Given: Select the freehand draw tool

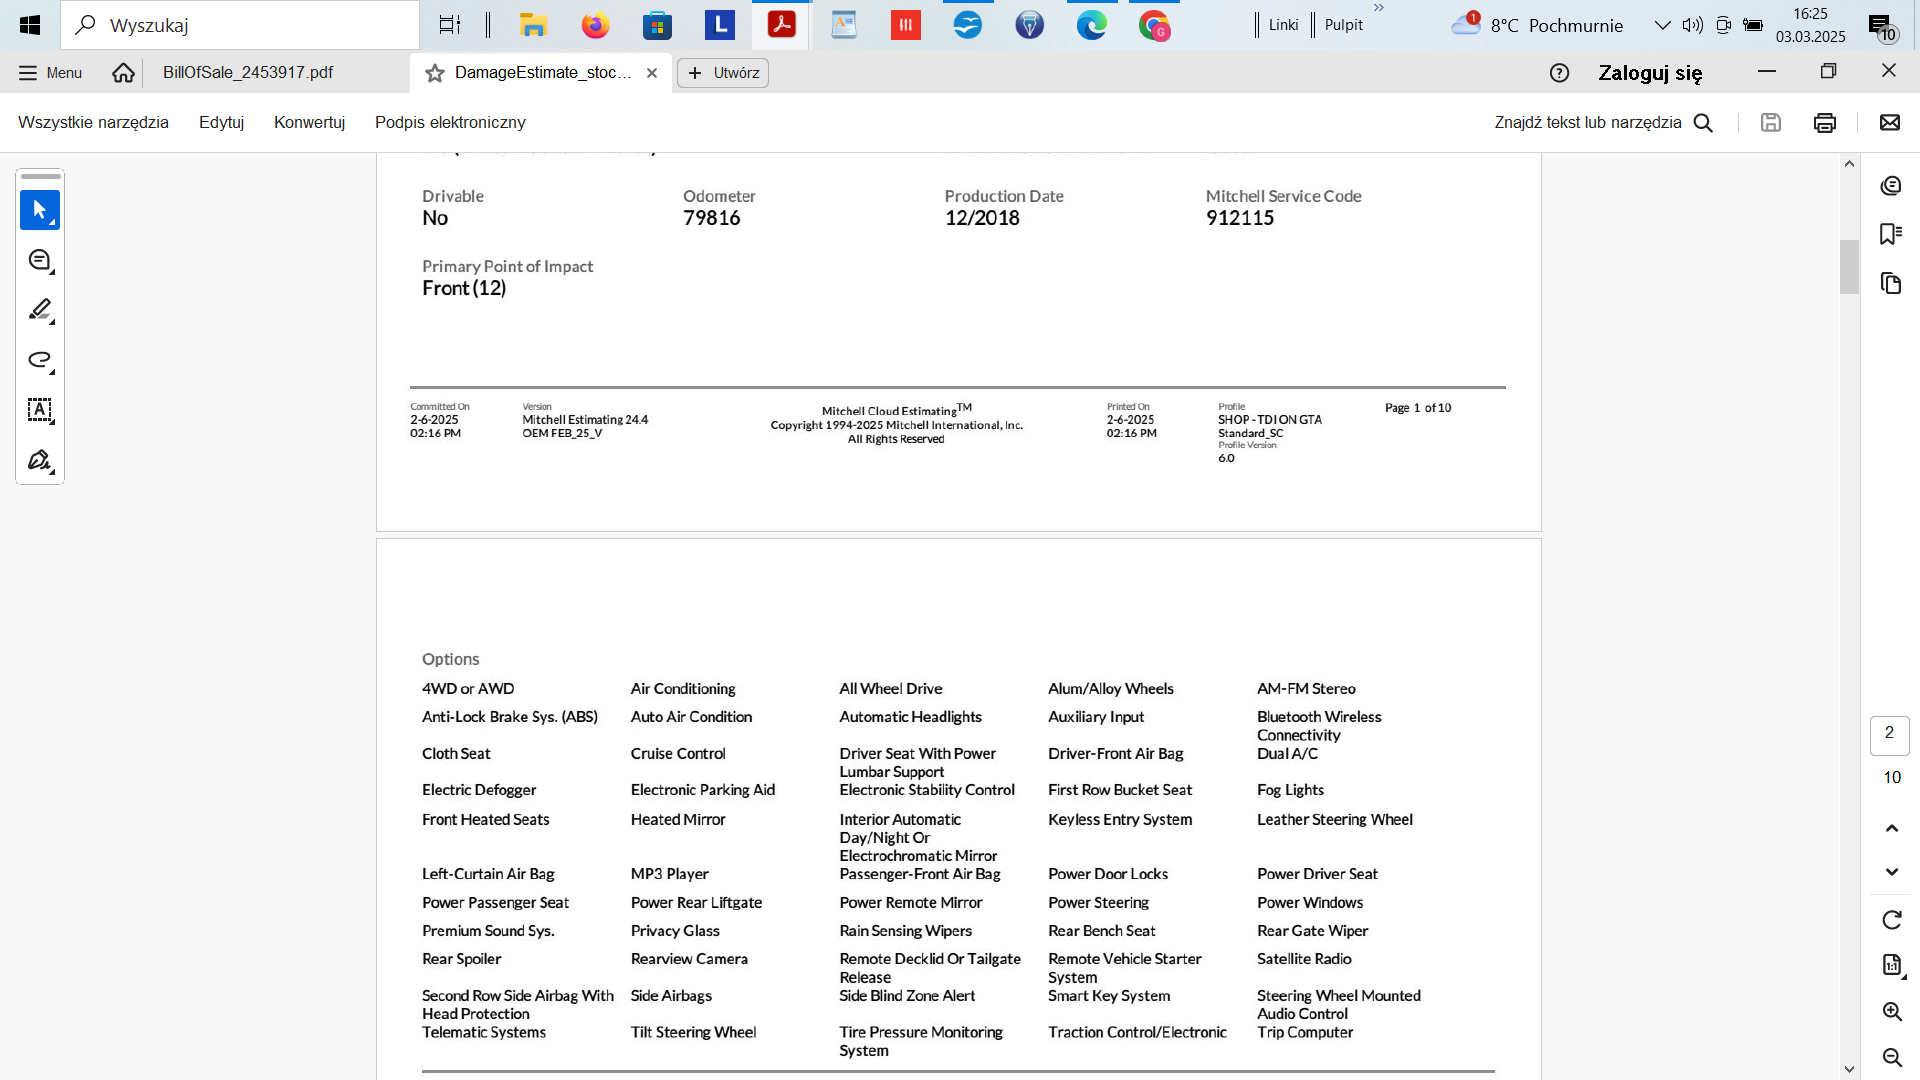Looking at the screenshot, I should tap(40, 360).
